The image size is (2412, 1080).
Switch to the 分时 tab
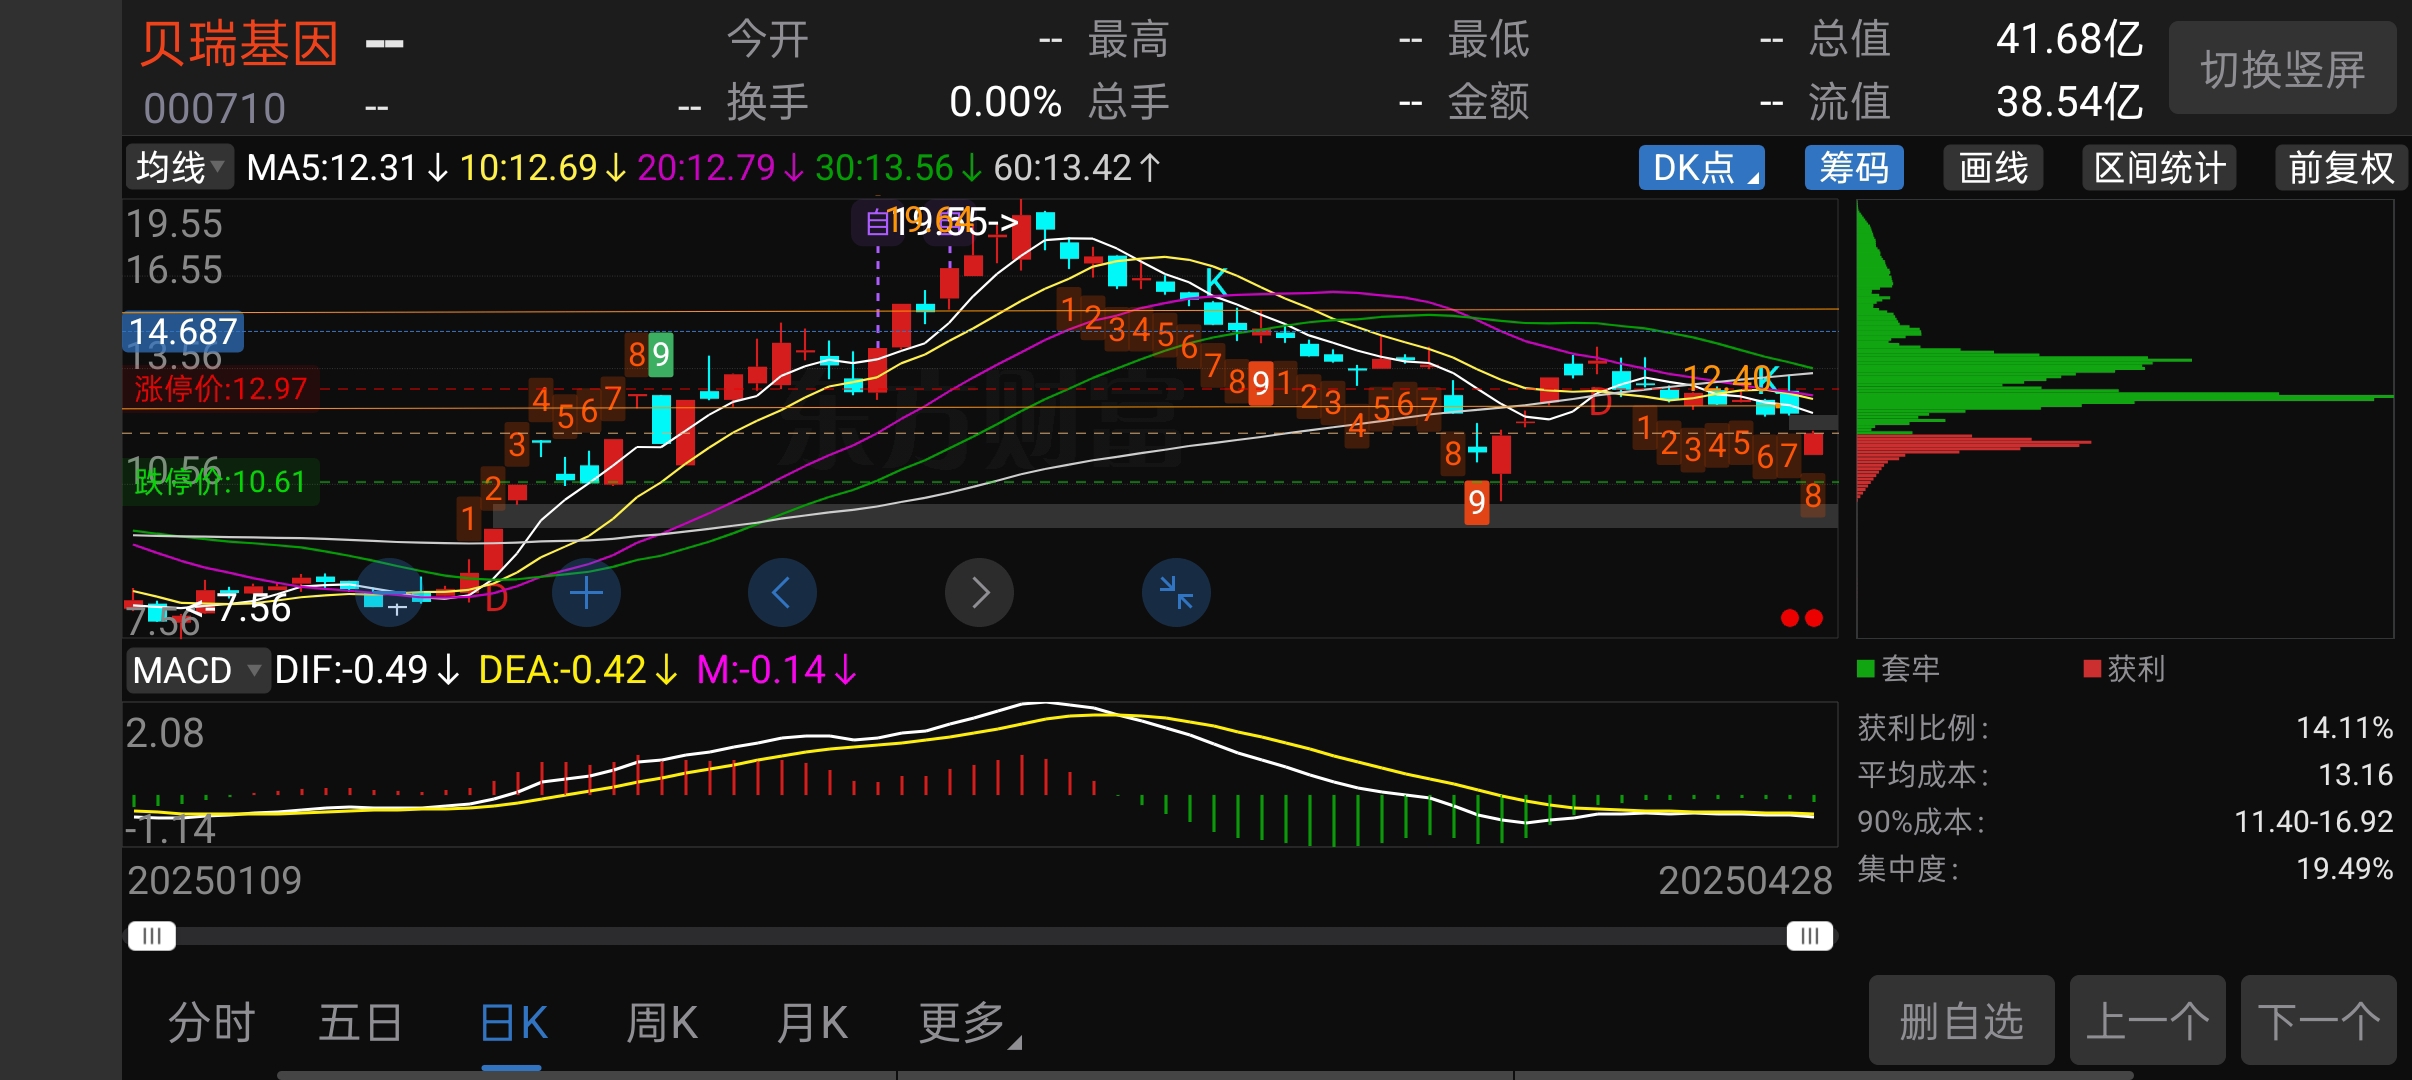click(x=212, y=1023)
